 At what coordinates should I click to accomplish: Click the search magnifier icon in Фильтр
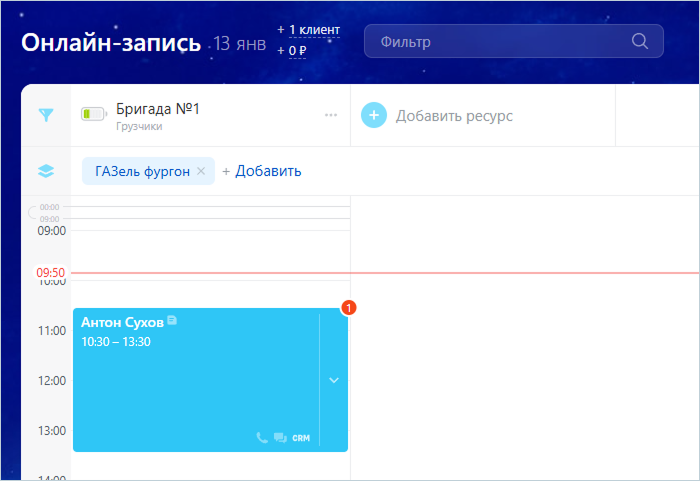click(x=640, y=42)
